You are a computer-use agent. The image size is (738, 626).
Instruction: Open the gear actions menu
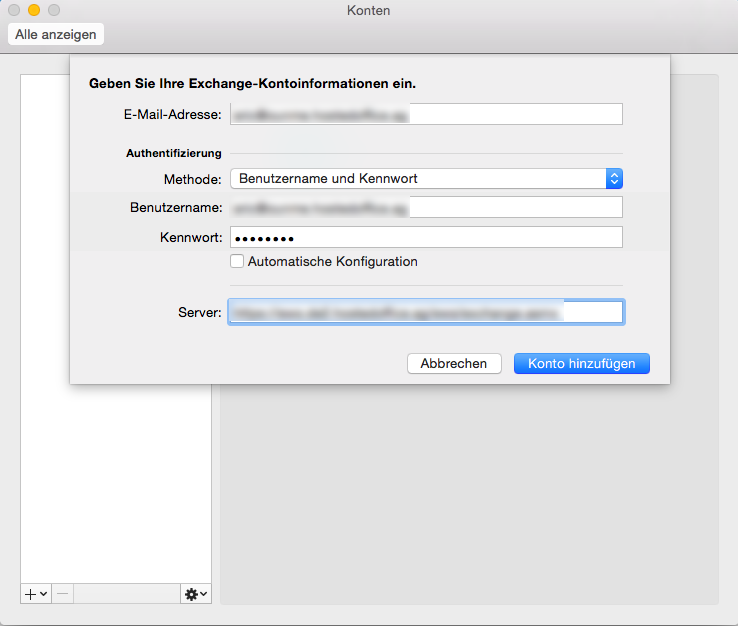(196, 594)
